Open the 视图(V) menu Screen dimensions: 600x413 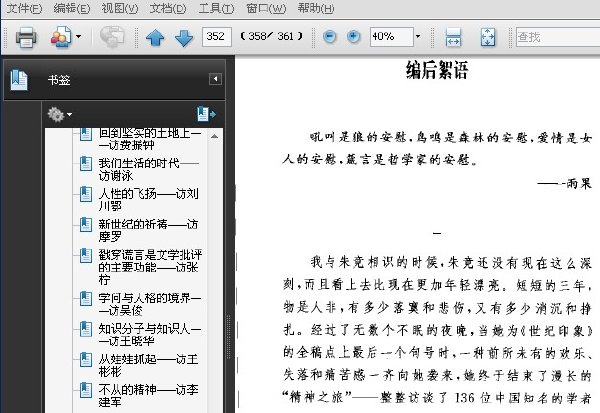[119, 8]
